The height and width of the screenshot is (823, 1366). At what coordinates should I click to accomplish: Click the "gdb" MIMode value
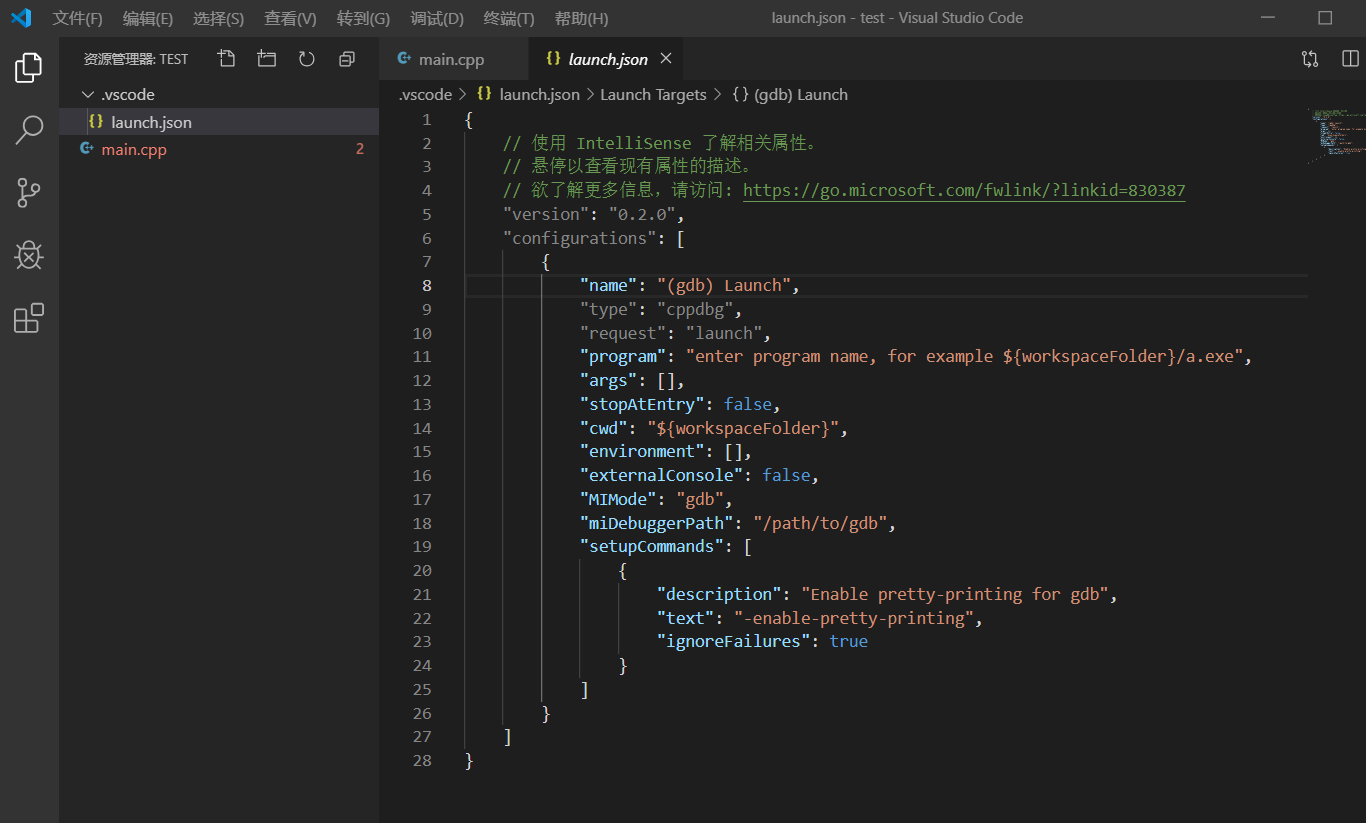coord(700,499)
